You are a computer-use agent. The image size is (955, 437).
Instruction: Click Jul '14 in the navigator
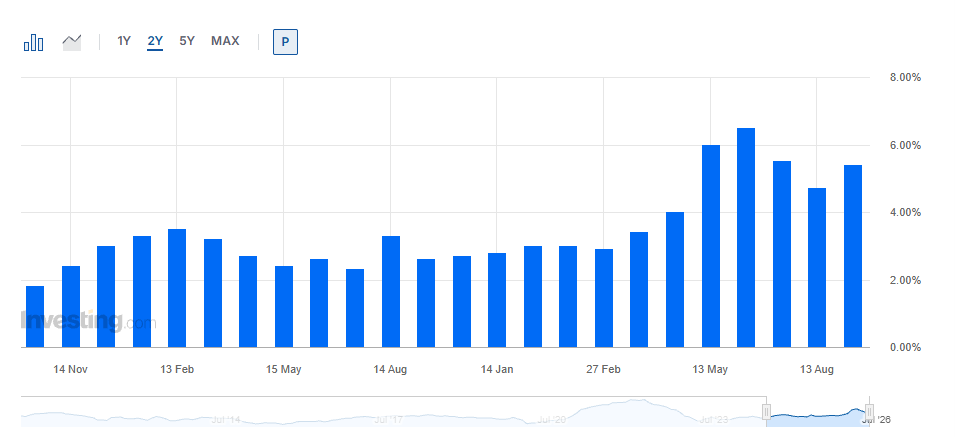coord(226,420)
